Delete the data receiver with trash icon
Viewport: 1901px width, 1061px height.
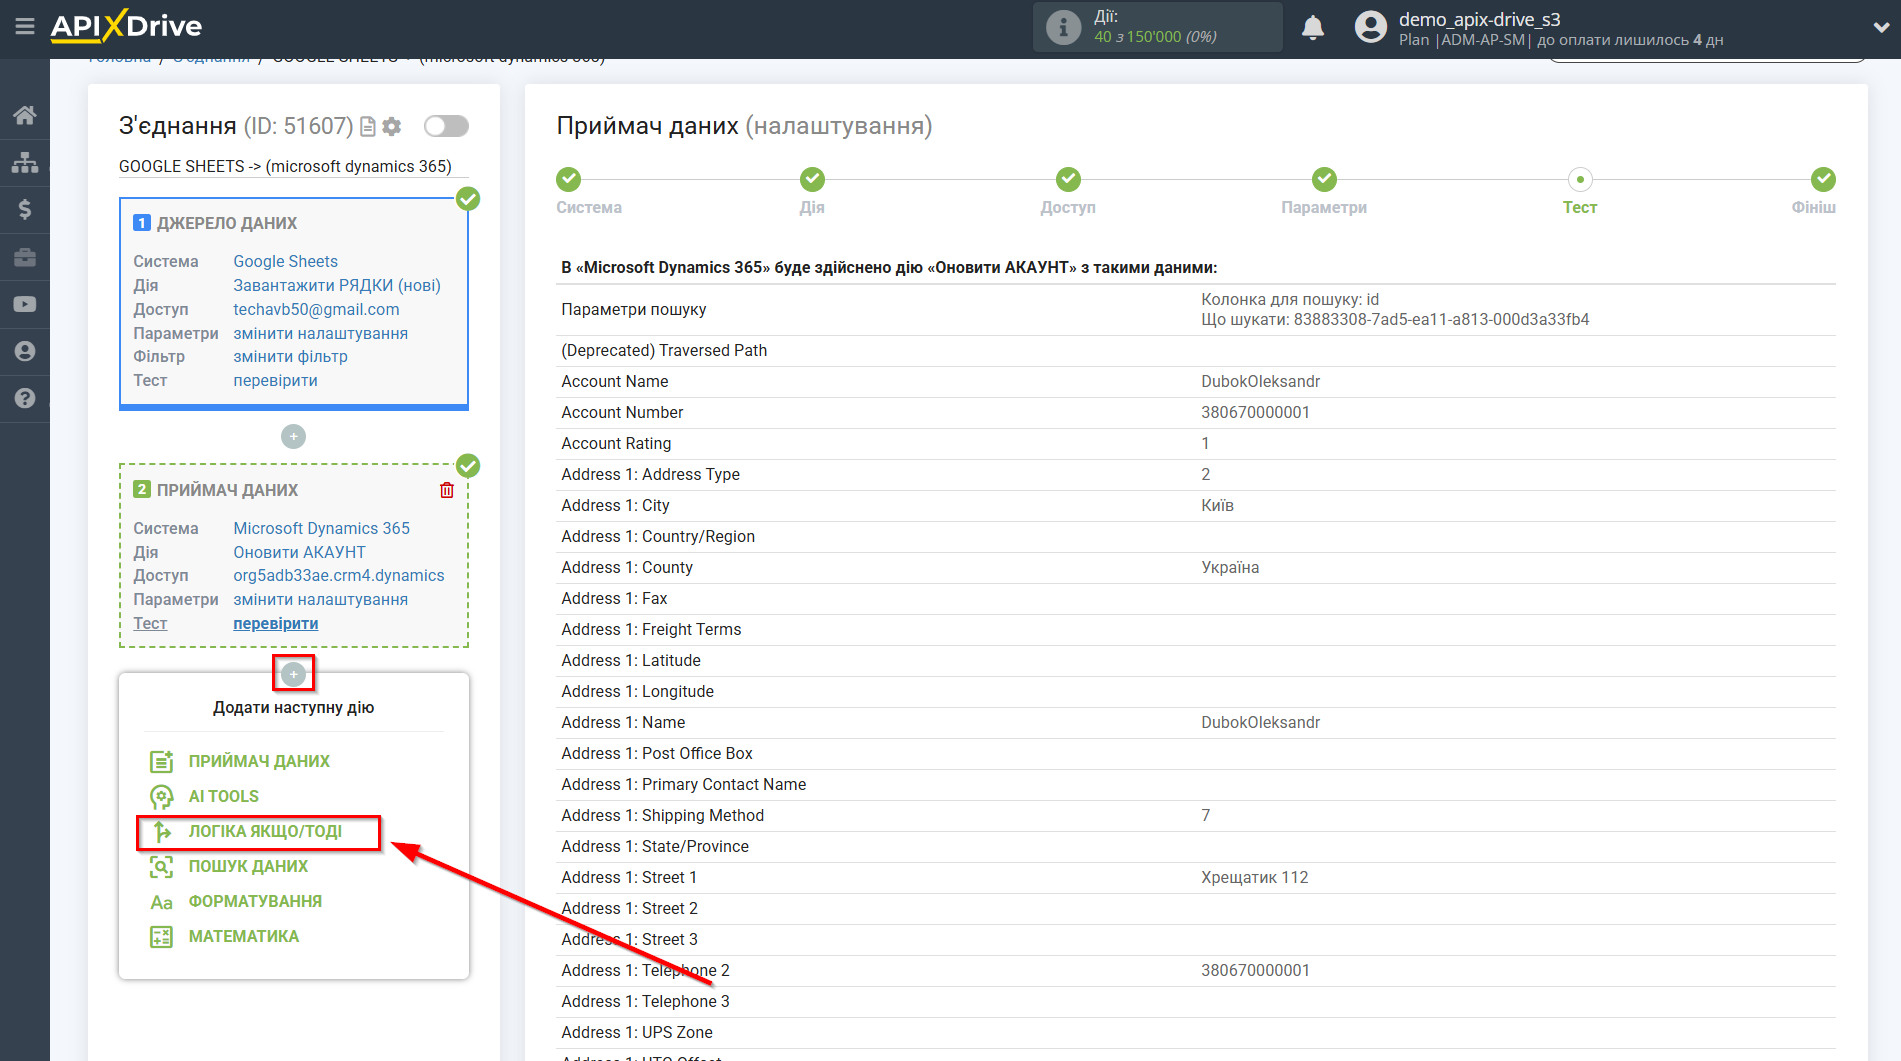coord(447,490)
